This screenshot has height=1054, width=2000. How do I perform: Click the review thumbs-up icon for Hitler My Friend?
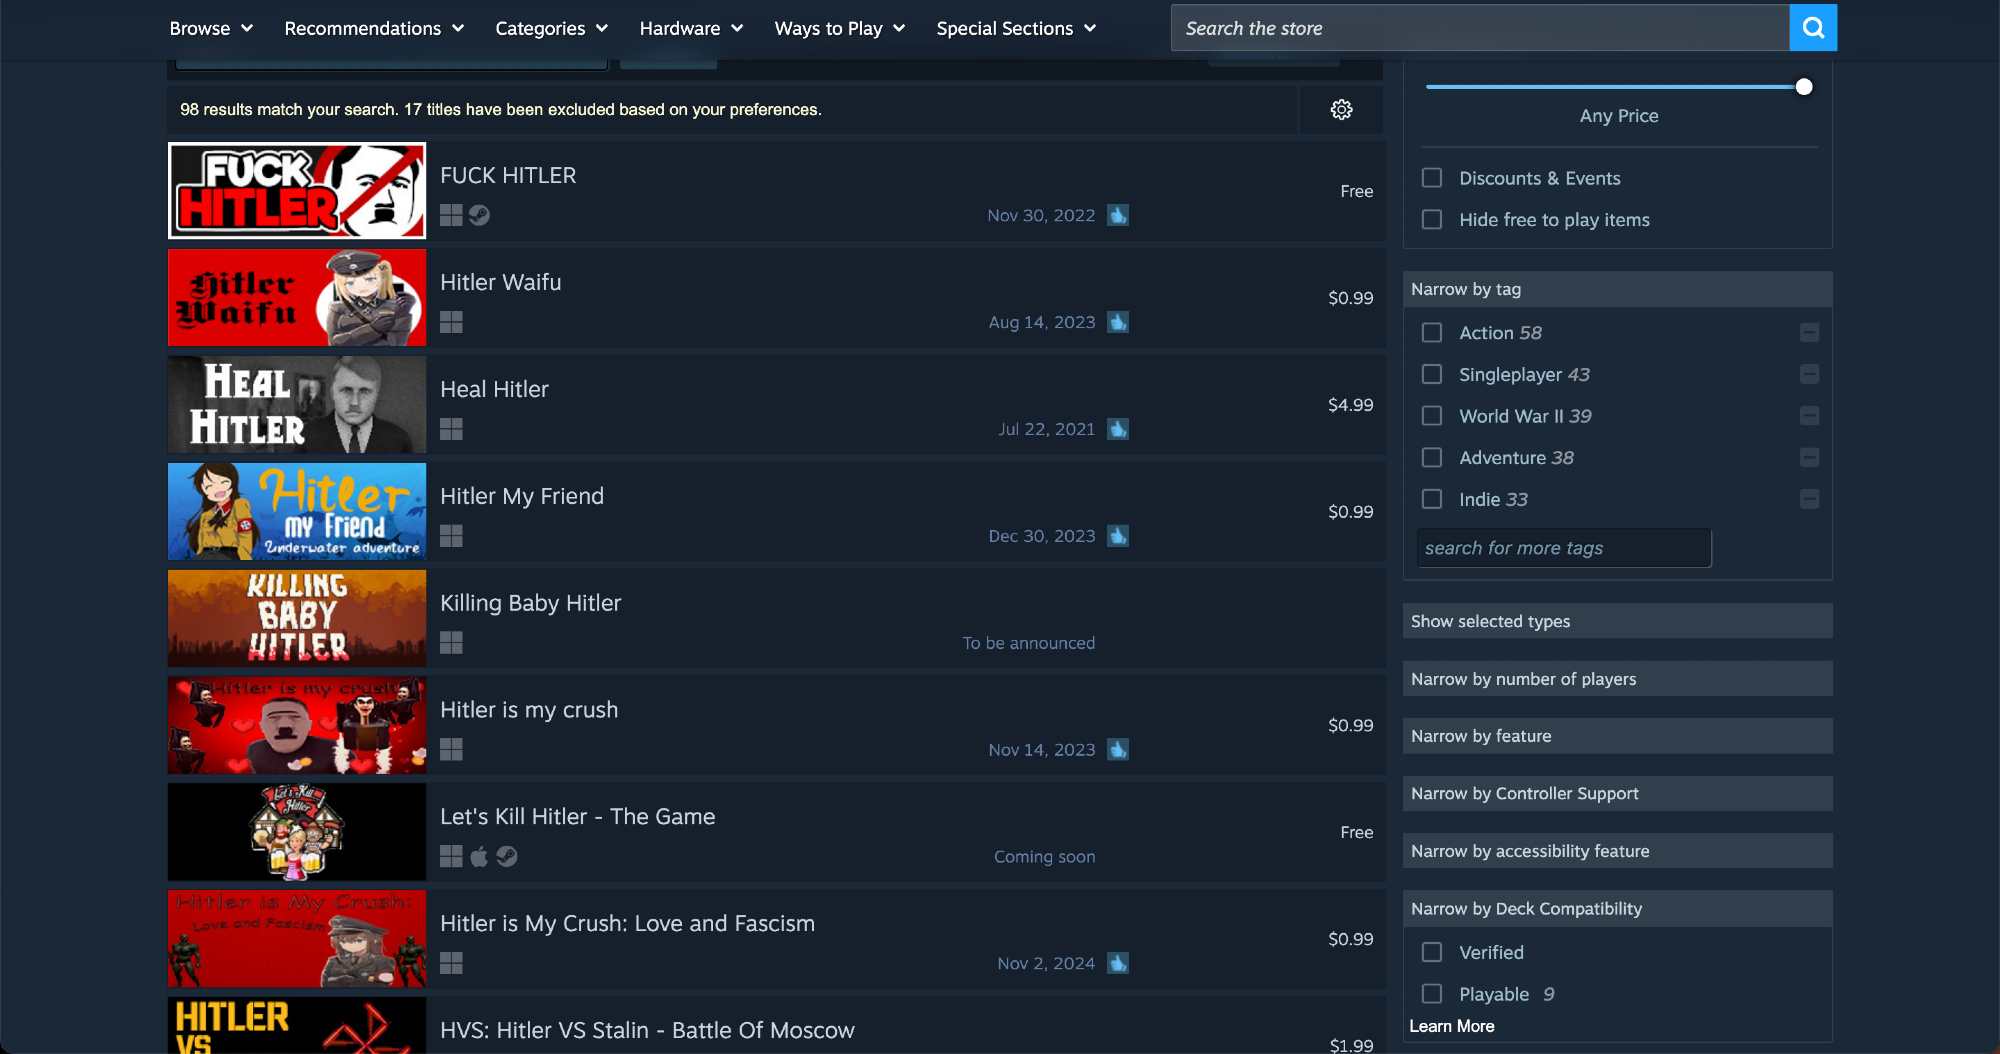coord(1118,536)
